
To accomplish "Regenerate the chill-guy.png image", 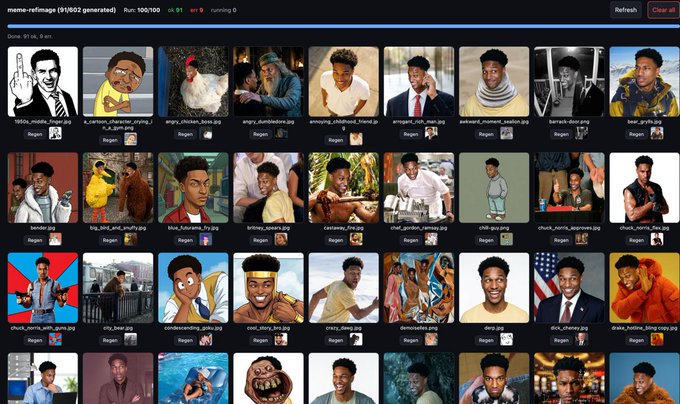I will coord(486,240).
